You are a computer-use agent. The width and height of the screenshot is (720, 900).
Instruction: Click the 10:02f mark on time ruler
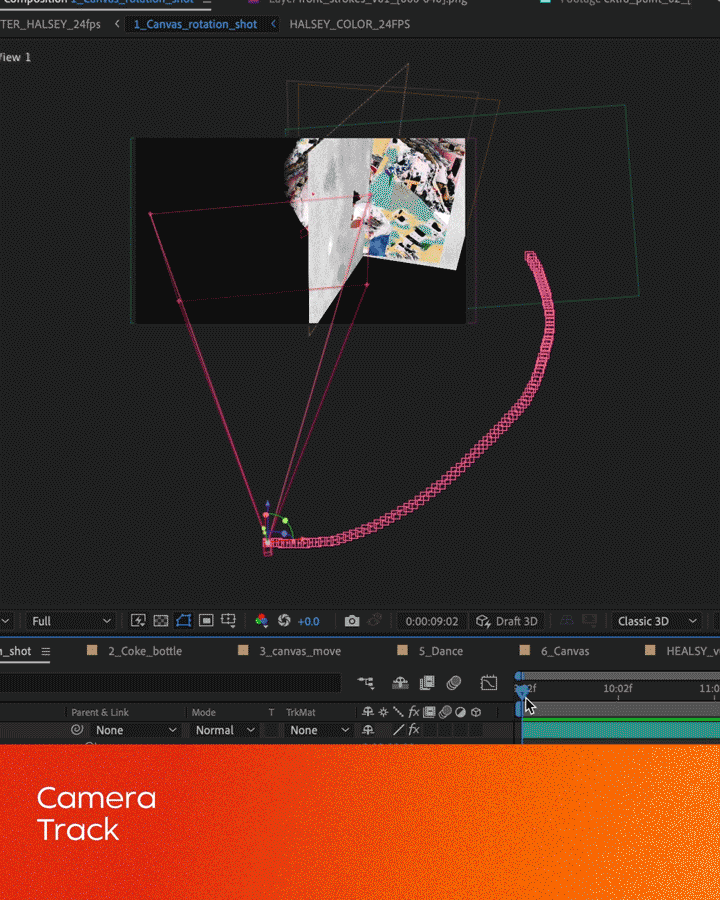(x=618, y=688)
